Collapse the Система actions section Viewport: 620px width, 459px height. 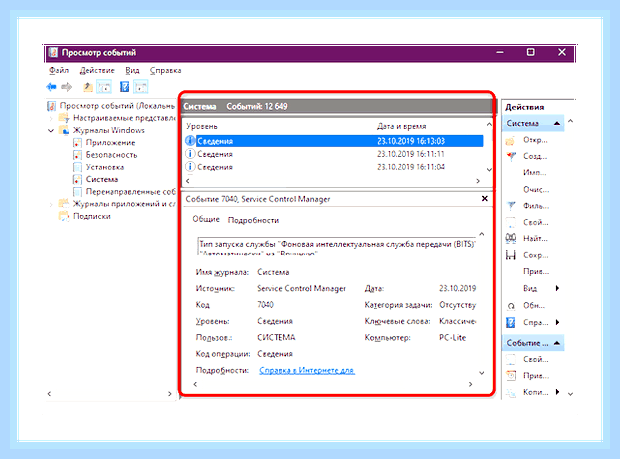tap(557, 123)
